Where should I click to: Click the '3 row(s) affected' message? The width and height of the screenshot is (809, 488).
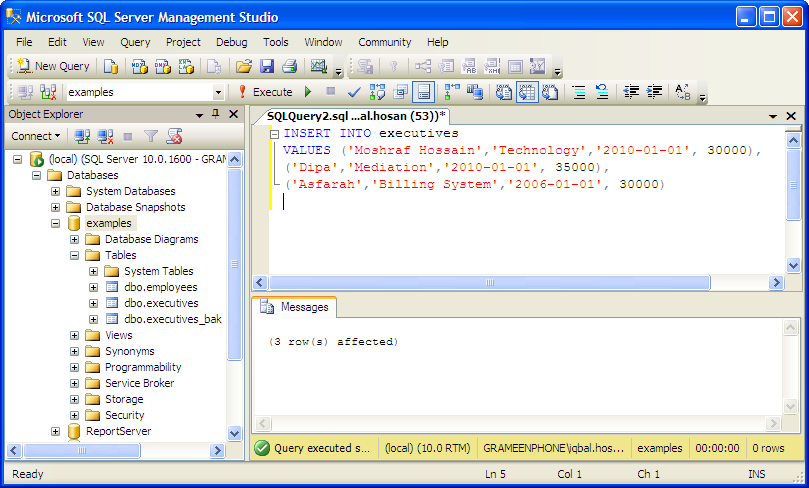(x=333, y=341)
